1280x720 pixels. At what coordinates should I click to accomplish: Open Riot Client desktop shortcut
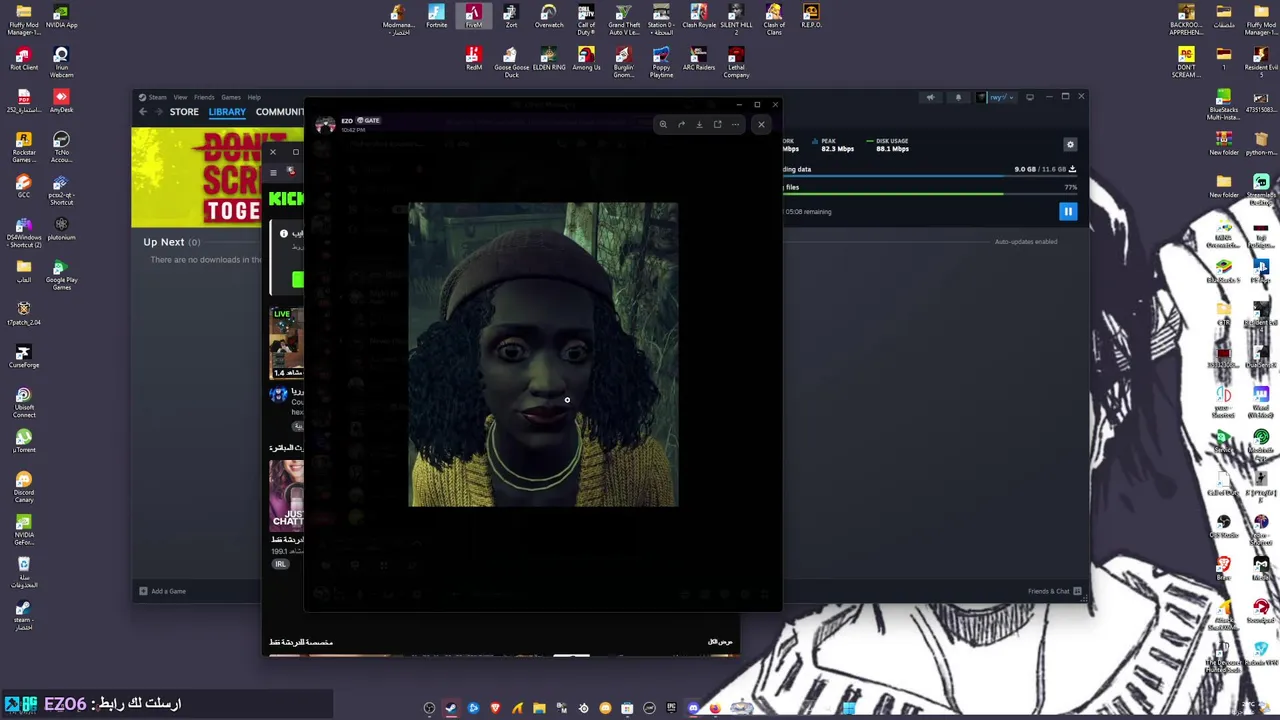[x=24, y=59]
